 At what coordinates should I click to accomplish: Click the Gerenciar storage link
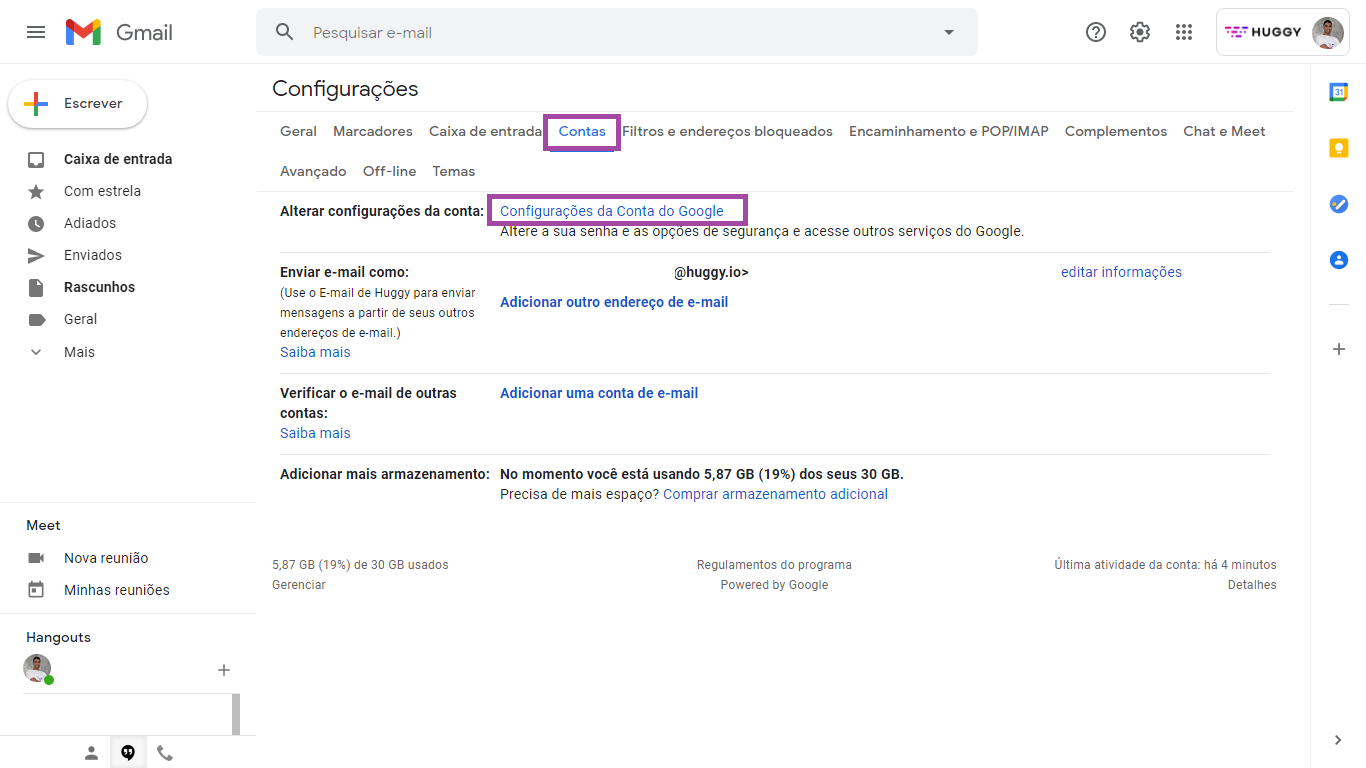[x=299, y=585]
